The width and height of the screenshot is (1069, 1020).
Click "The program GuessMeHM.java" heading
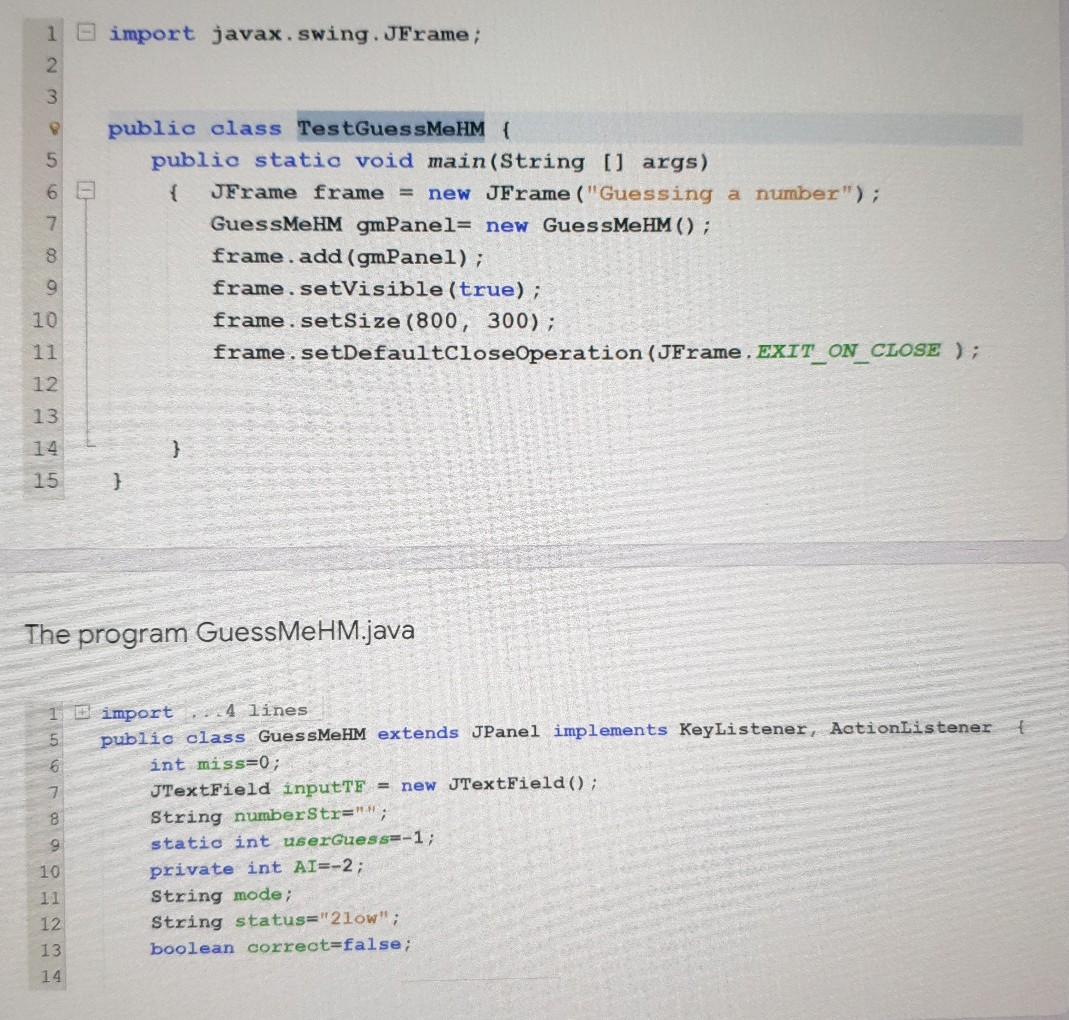click(220, 633)
